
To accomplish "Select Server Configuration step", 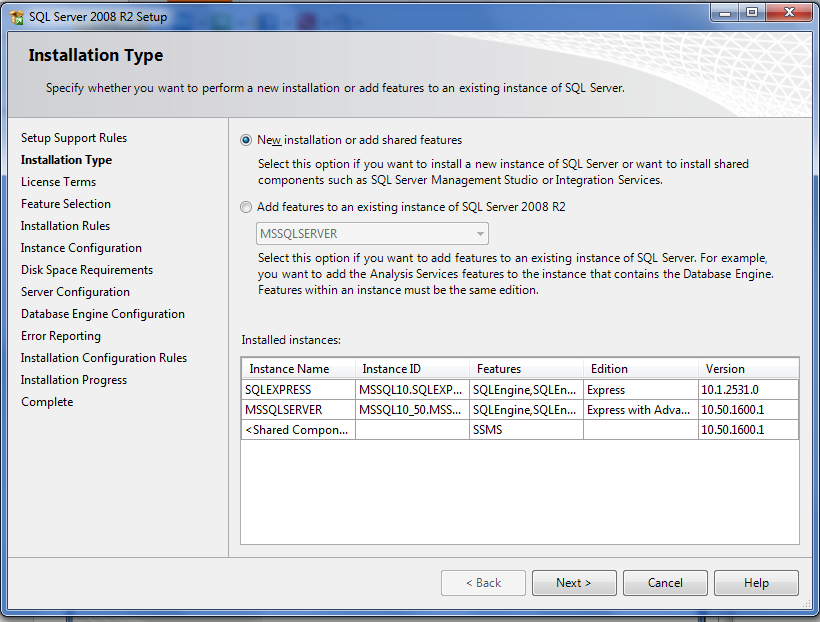I will click(75, 292).
